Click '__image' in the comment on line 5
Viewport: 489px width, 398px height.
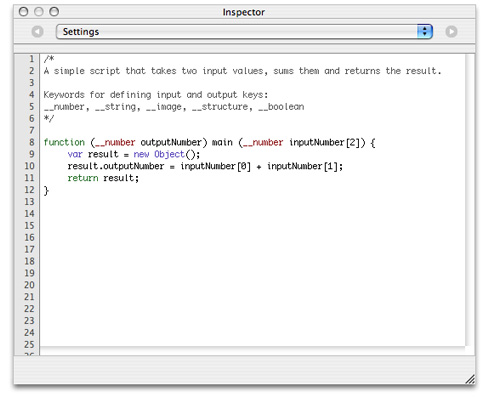[x=164, y=107]
